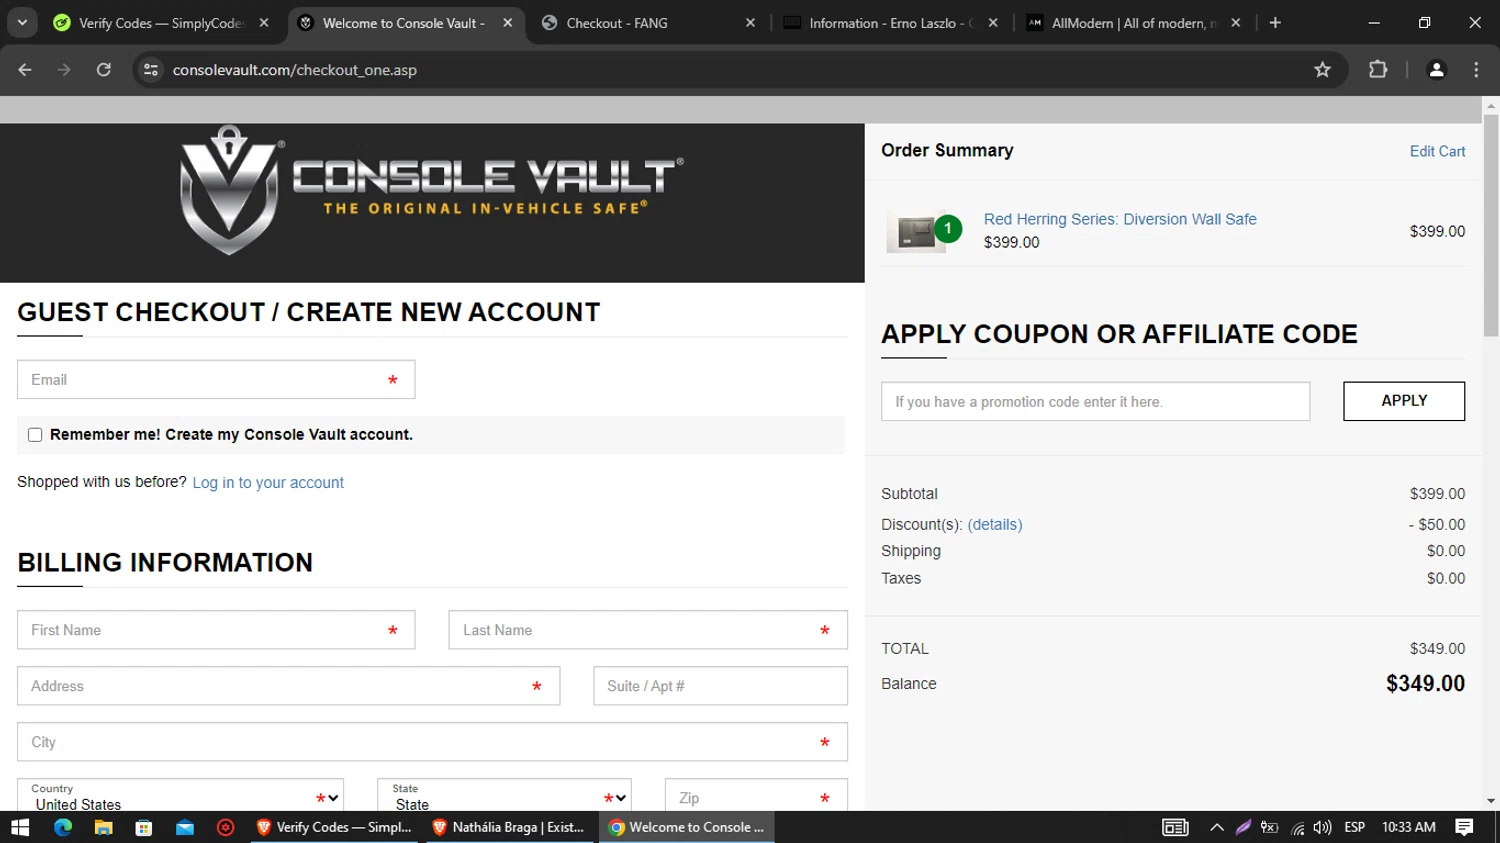Bookmark this page with the star icon
The image size is (1500, 843).
[x=1323, y=70]
